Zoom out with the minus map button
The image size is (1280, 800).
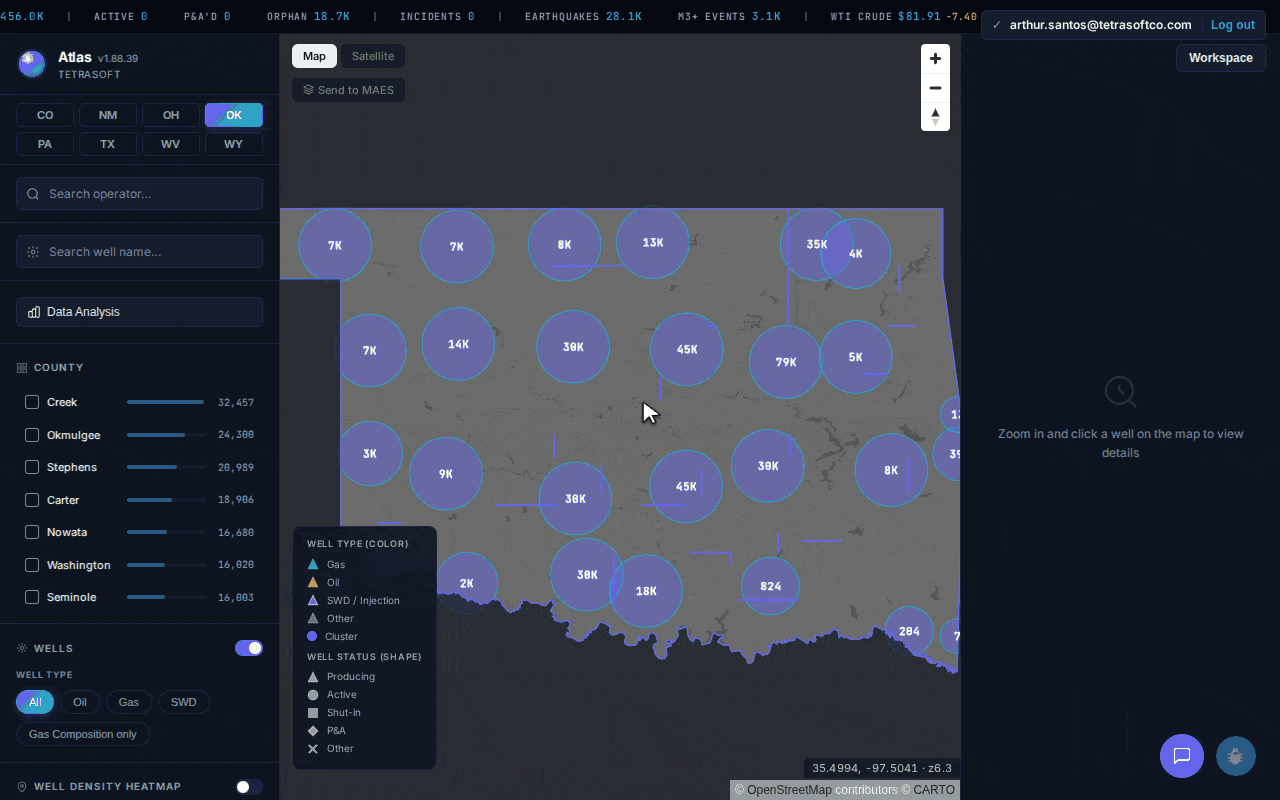[935, 88]
